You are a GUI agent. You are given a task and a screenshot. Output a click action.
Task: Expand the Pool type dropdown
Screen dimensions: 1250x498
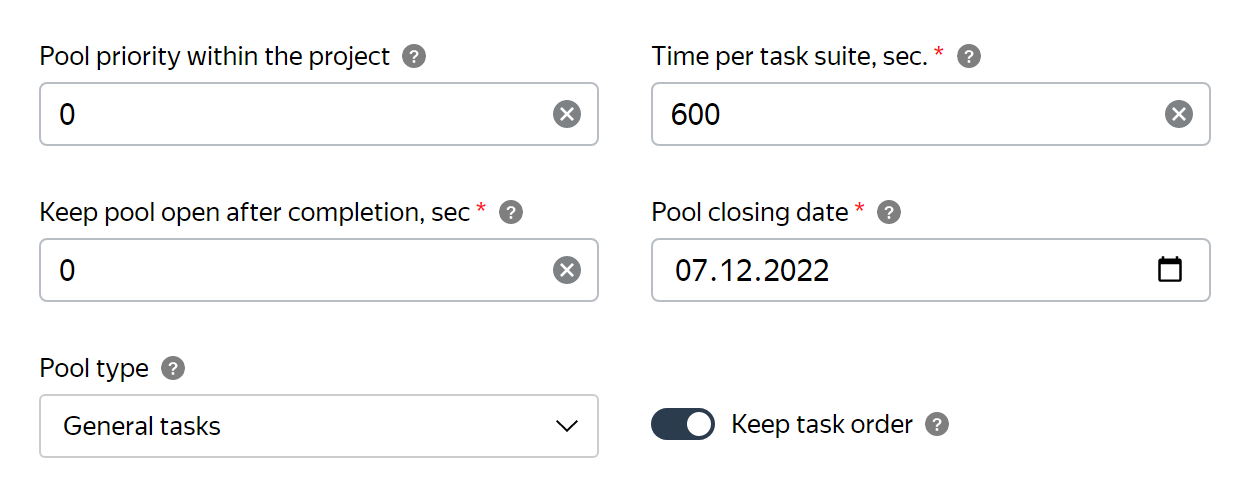[x=319, y=426]
